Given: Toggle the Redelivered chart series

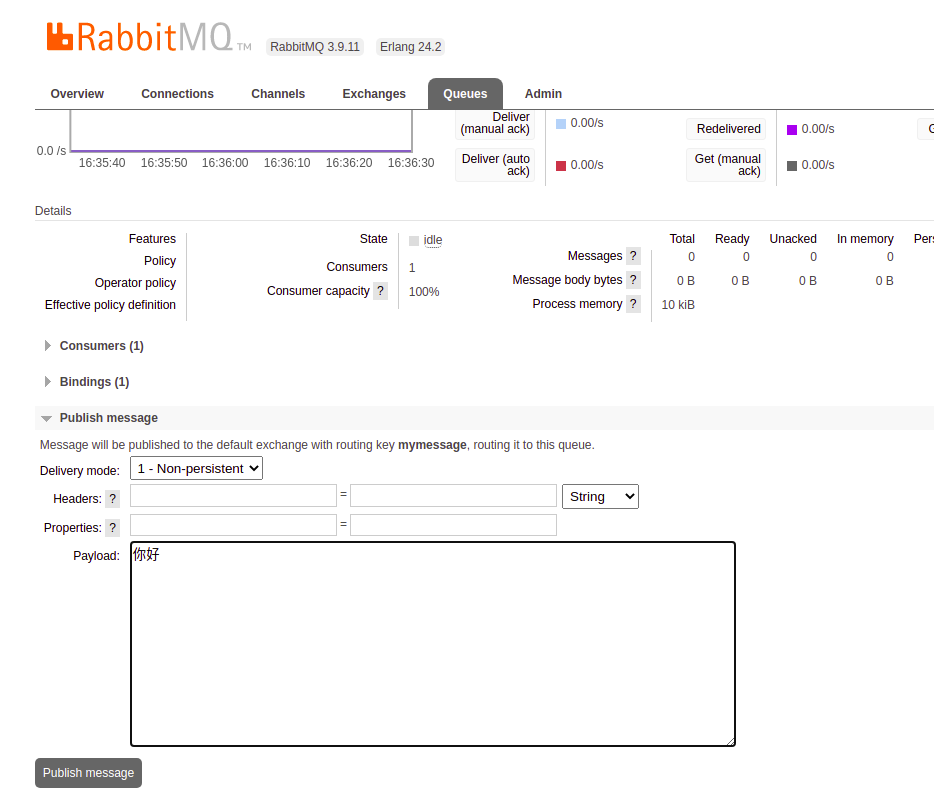Looking at the screenshot, I should [x=728, y=129].
